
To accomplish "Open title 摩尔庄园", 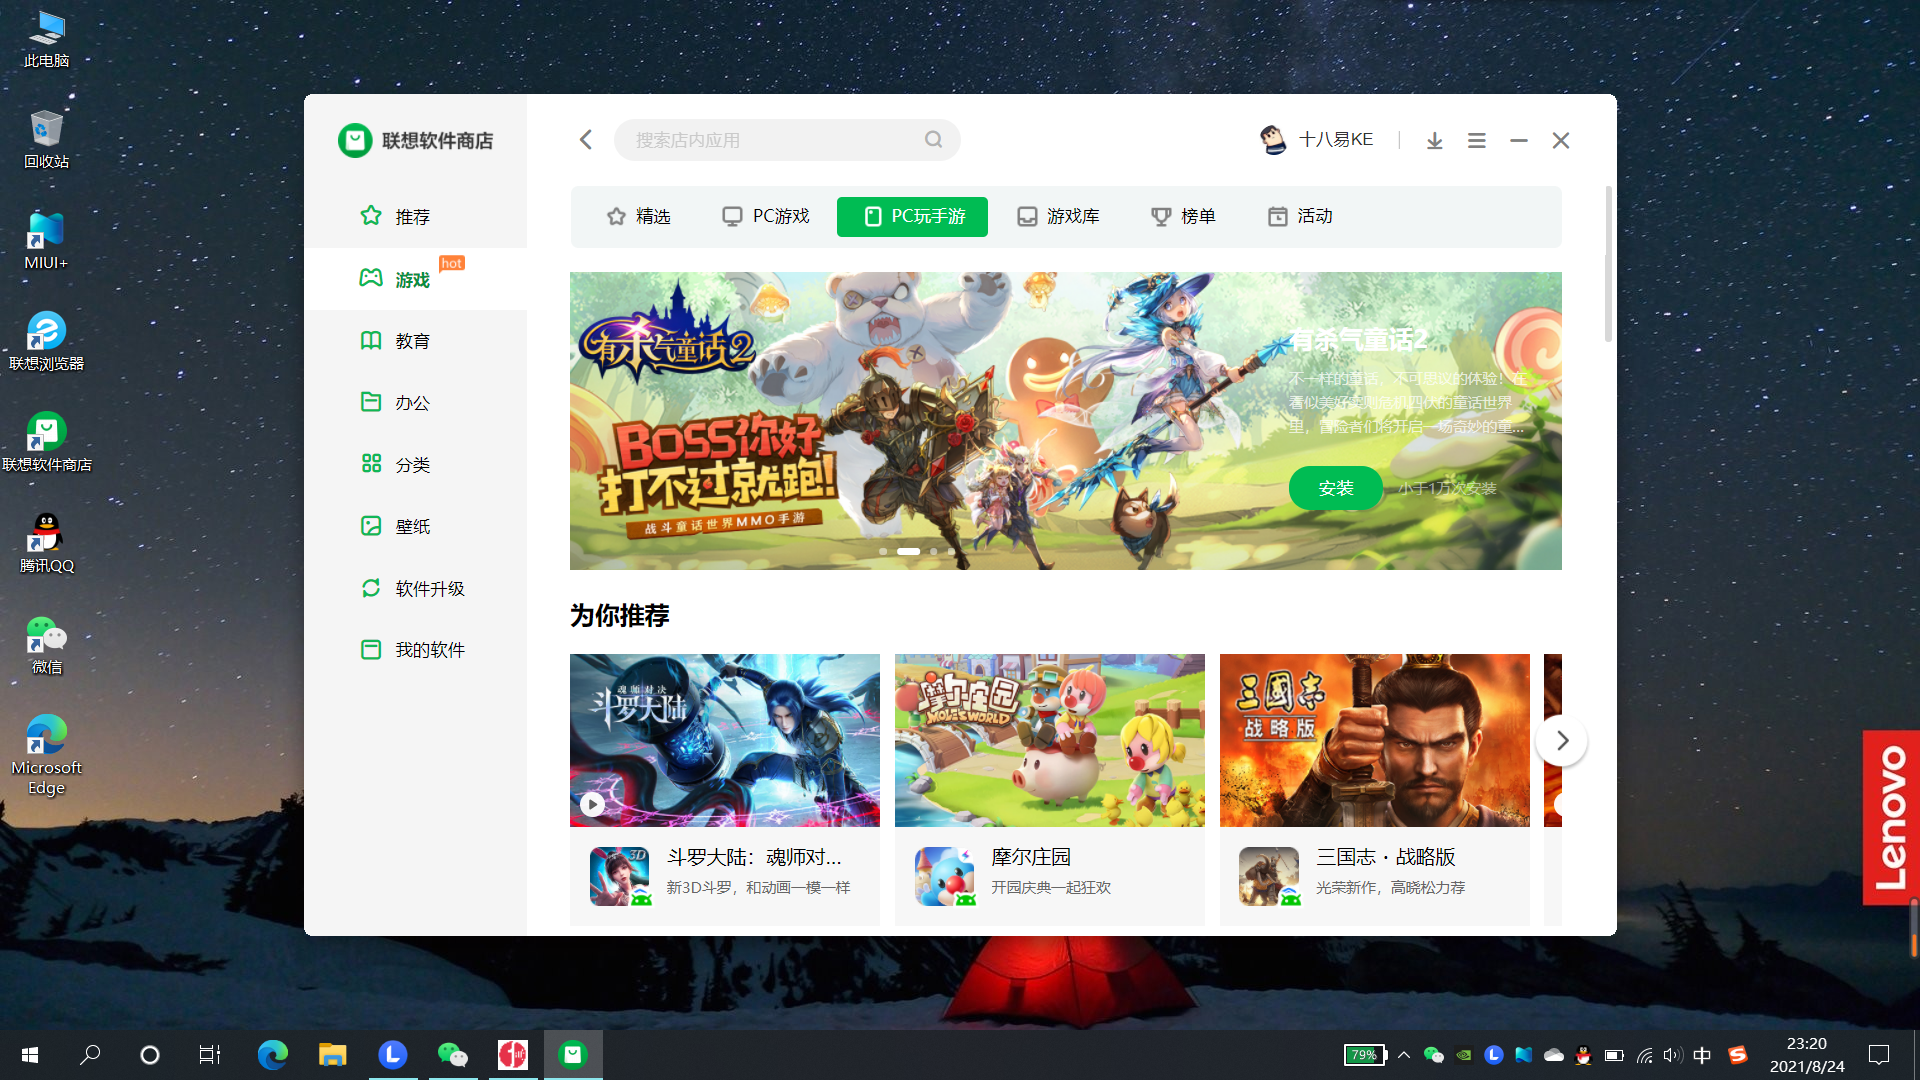I will [1031, 857].
